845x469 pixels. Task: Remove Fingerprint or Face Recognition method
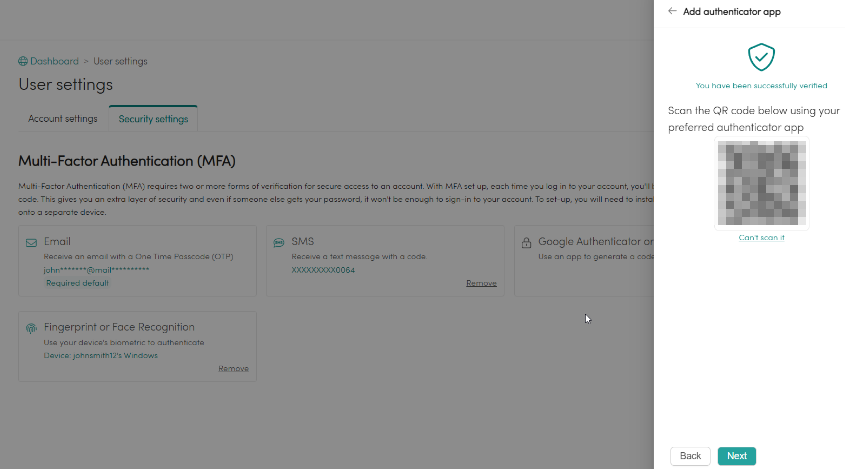233,369
